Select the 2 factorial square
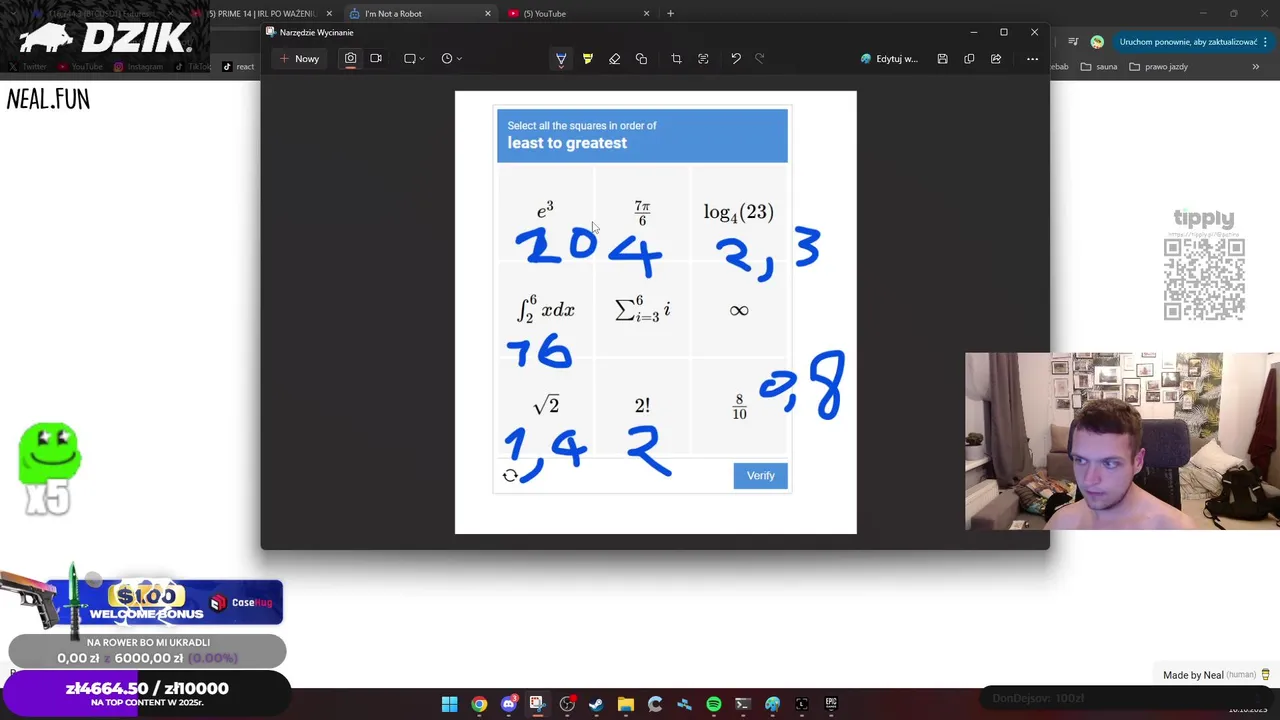This screenshot has width=1280, height=720. click(x=642, y=406)
